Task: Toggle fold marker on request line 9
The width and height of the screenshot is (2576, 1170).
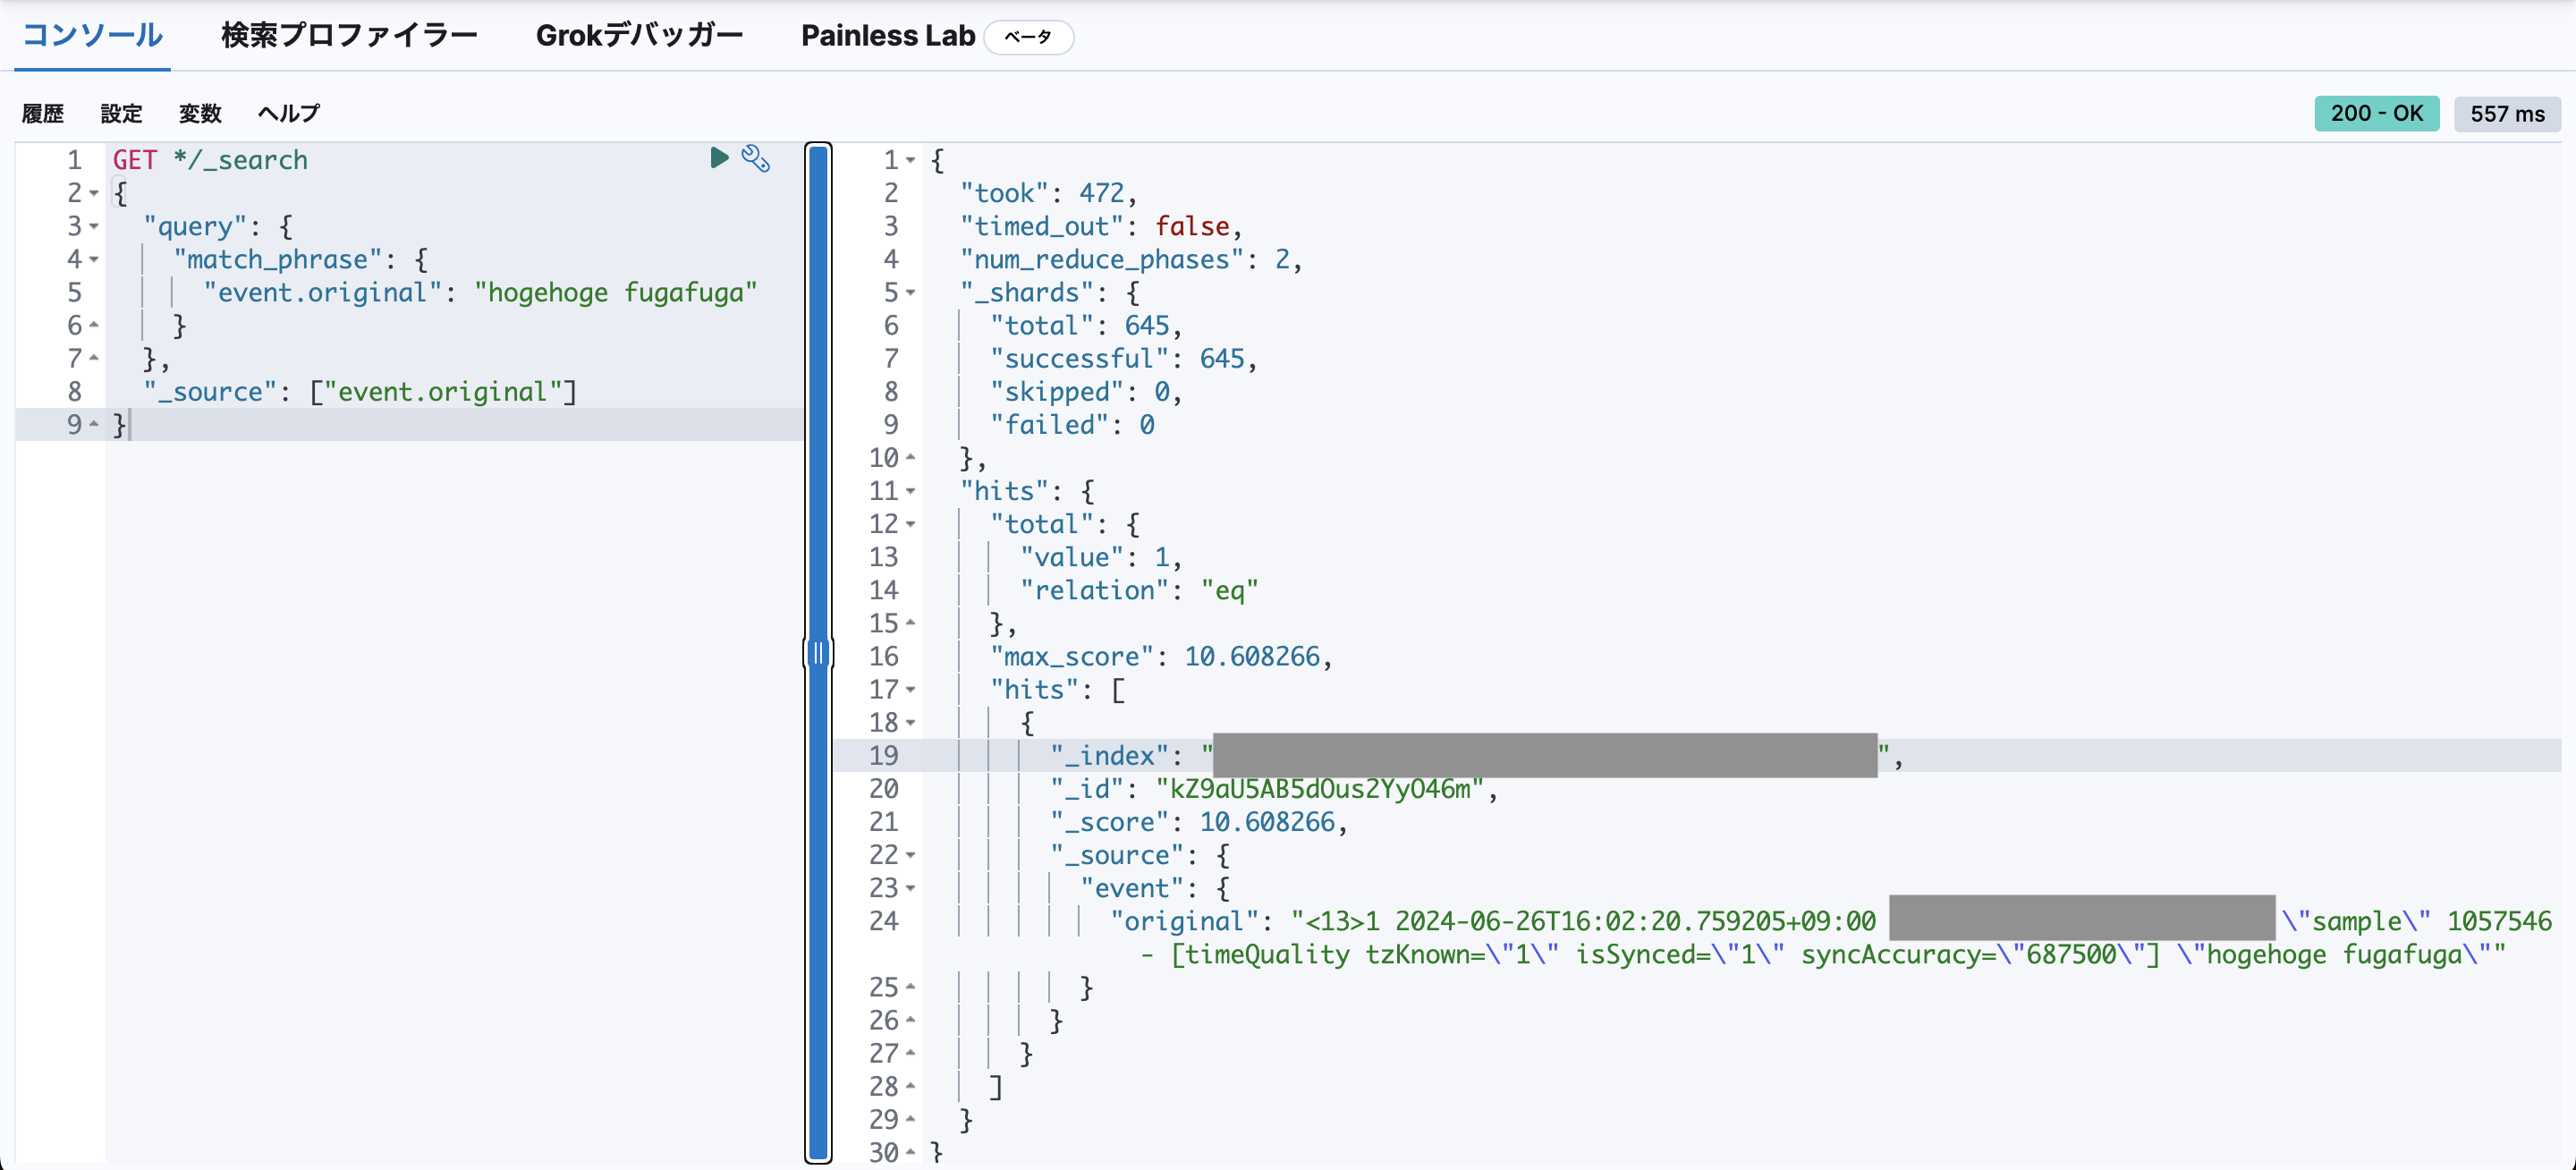Action: [x=94, y=424]
